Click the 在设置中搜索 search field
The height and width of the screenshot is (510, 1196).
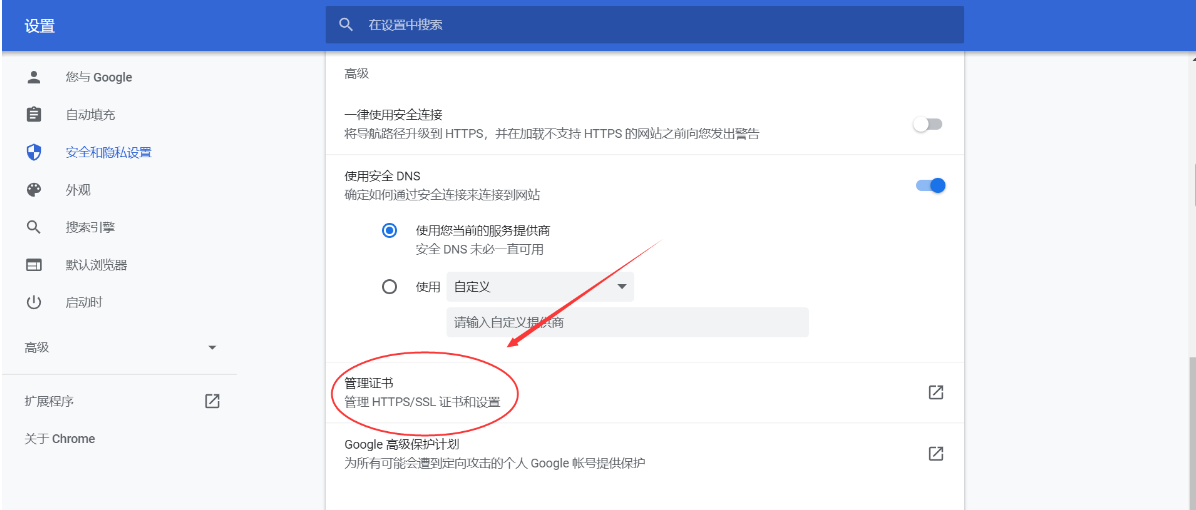(645, 24)
